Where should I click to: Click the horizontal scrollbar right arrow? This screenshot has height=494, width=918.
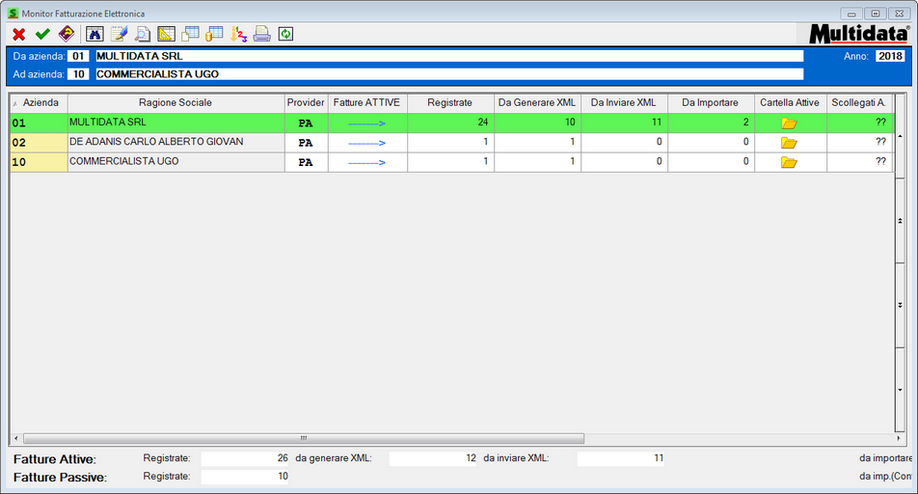coord(898,438)
